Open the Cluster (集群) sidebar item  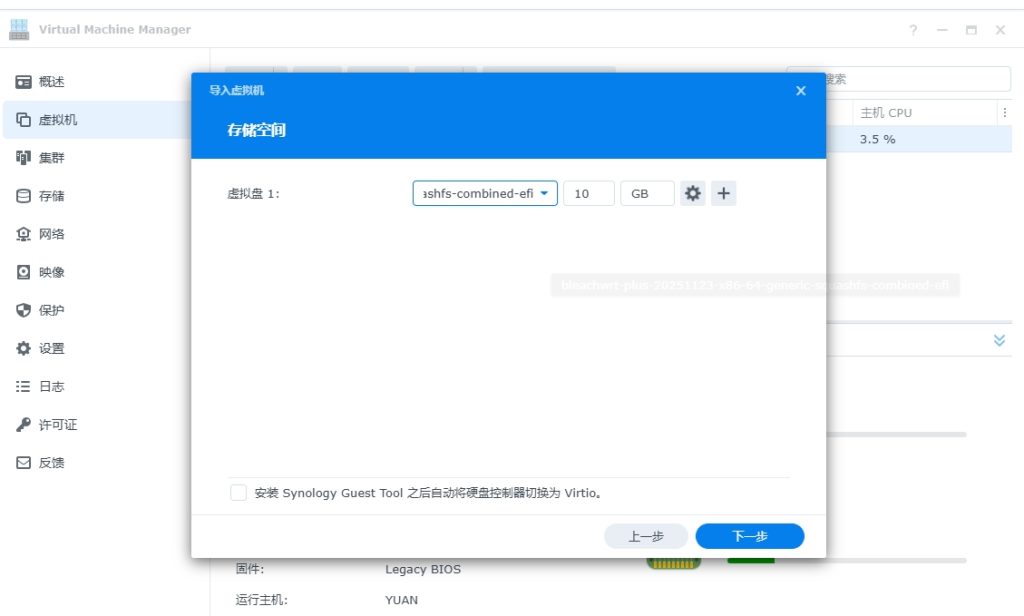point(24,158)
